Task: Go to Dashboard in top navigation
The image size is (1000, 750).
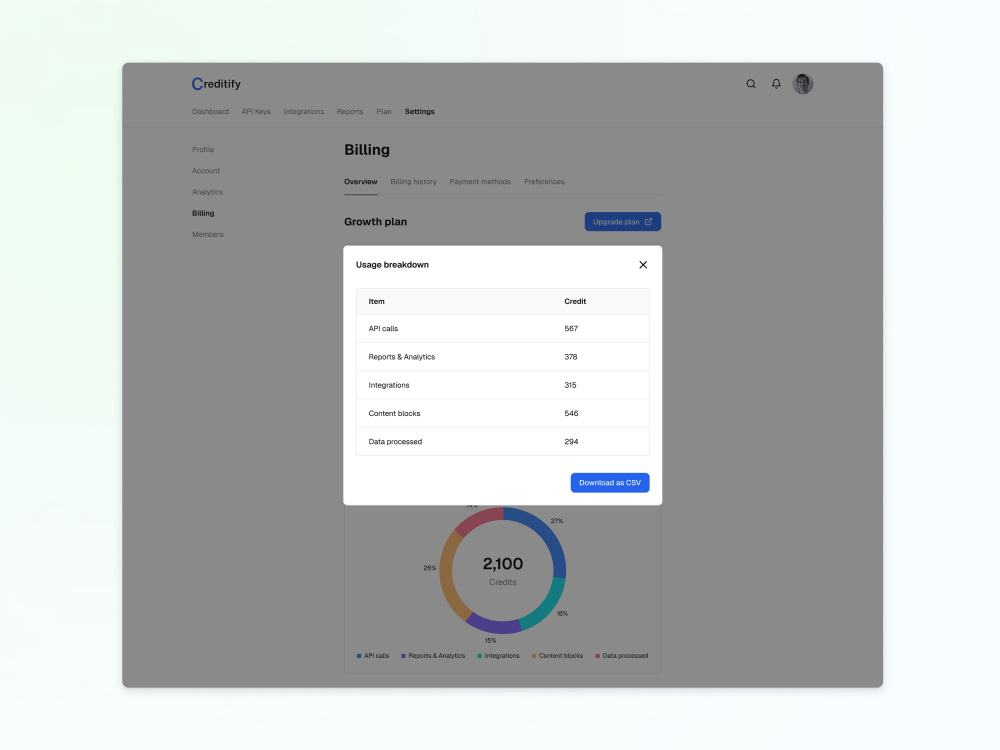Action: (x=210, y=112)
